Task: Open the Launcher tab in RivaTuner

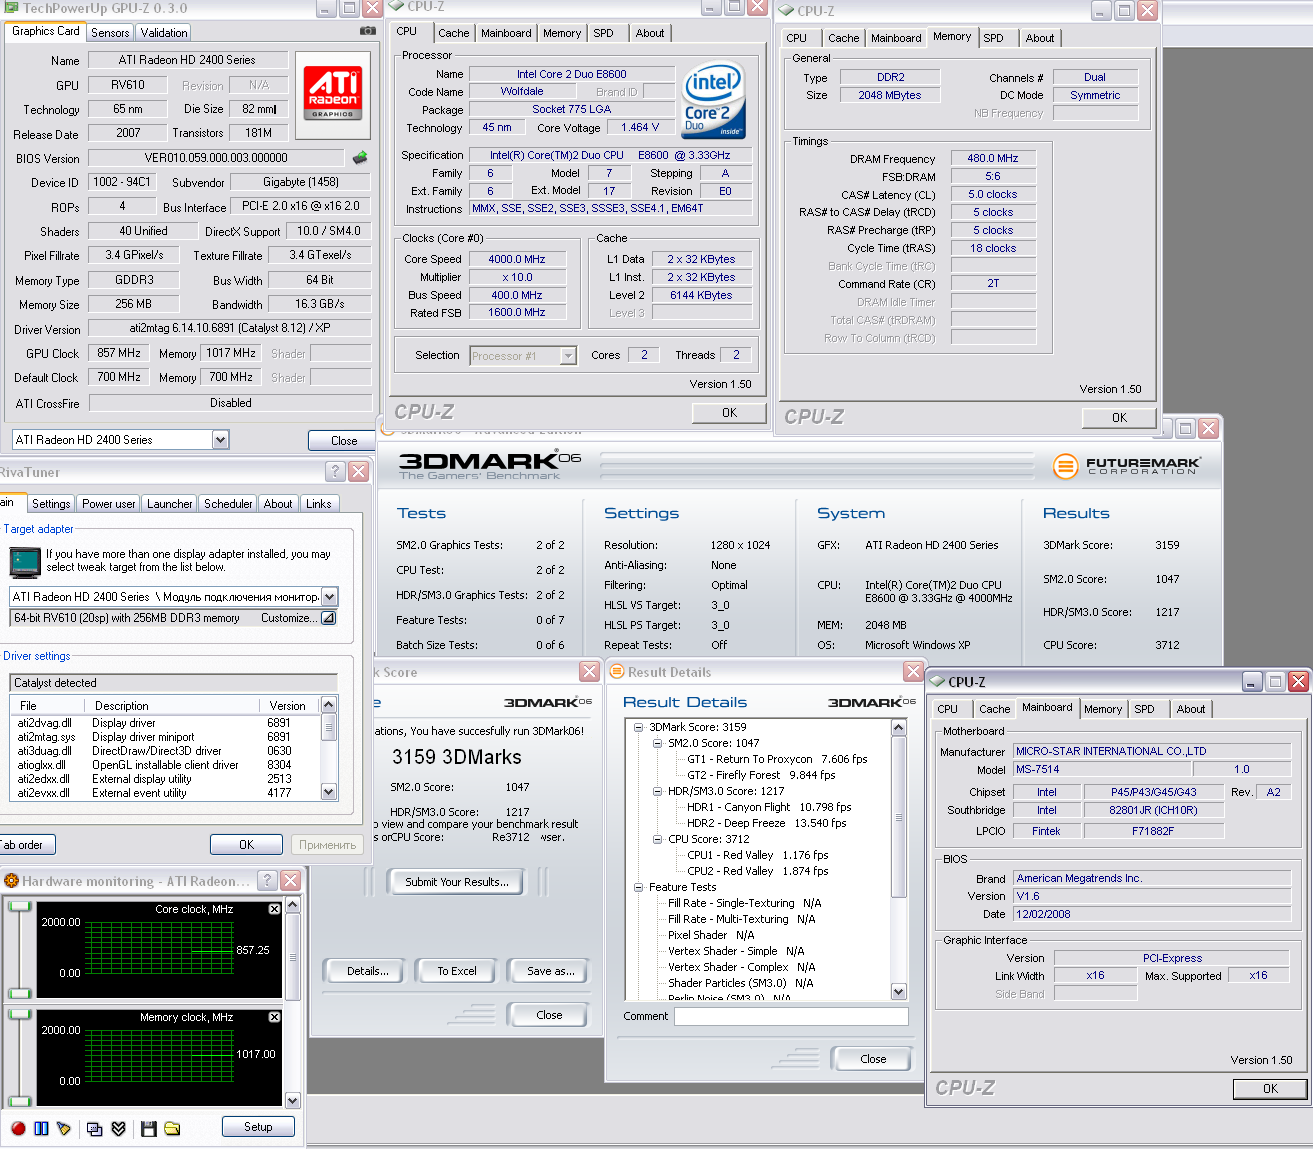Action: click(170, 504)
